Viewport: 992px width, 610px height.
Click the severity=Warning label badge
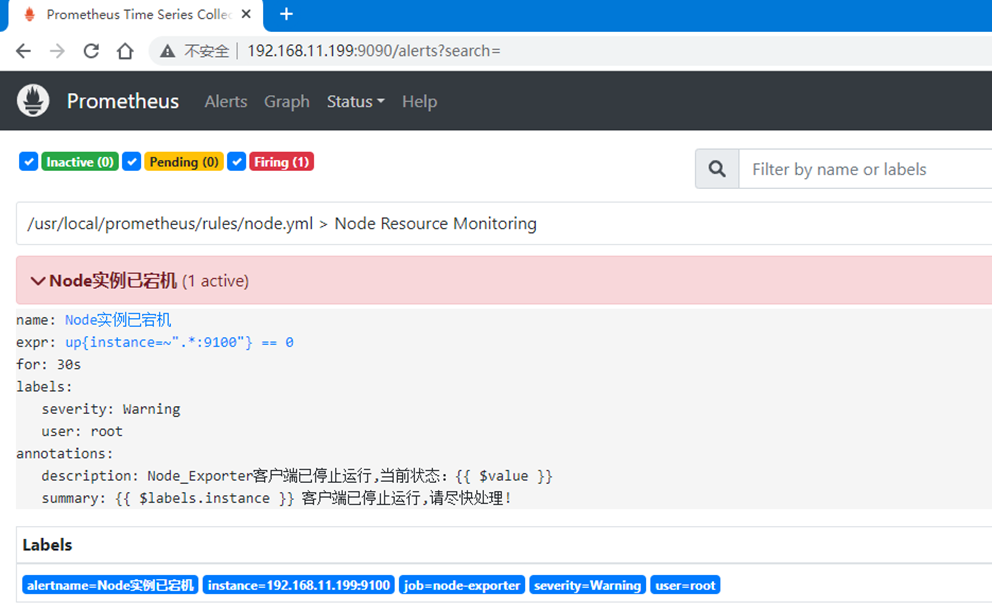[x=587, y=585]
